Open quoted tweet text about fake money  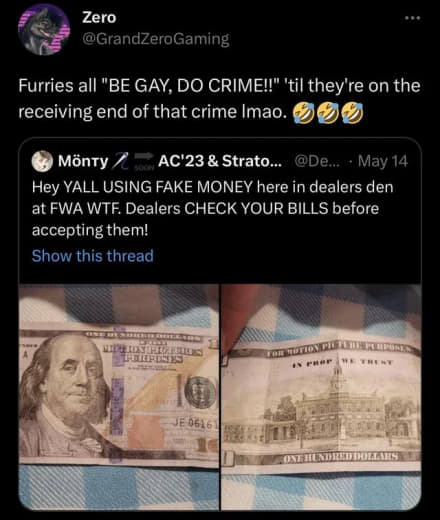pyautogui.click(x=212, y=208)
